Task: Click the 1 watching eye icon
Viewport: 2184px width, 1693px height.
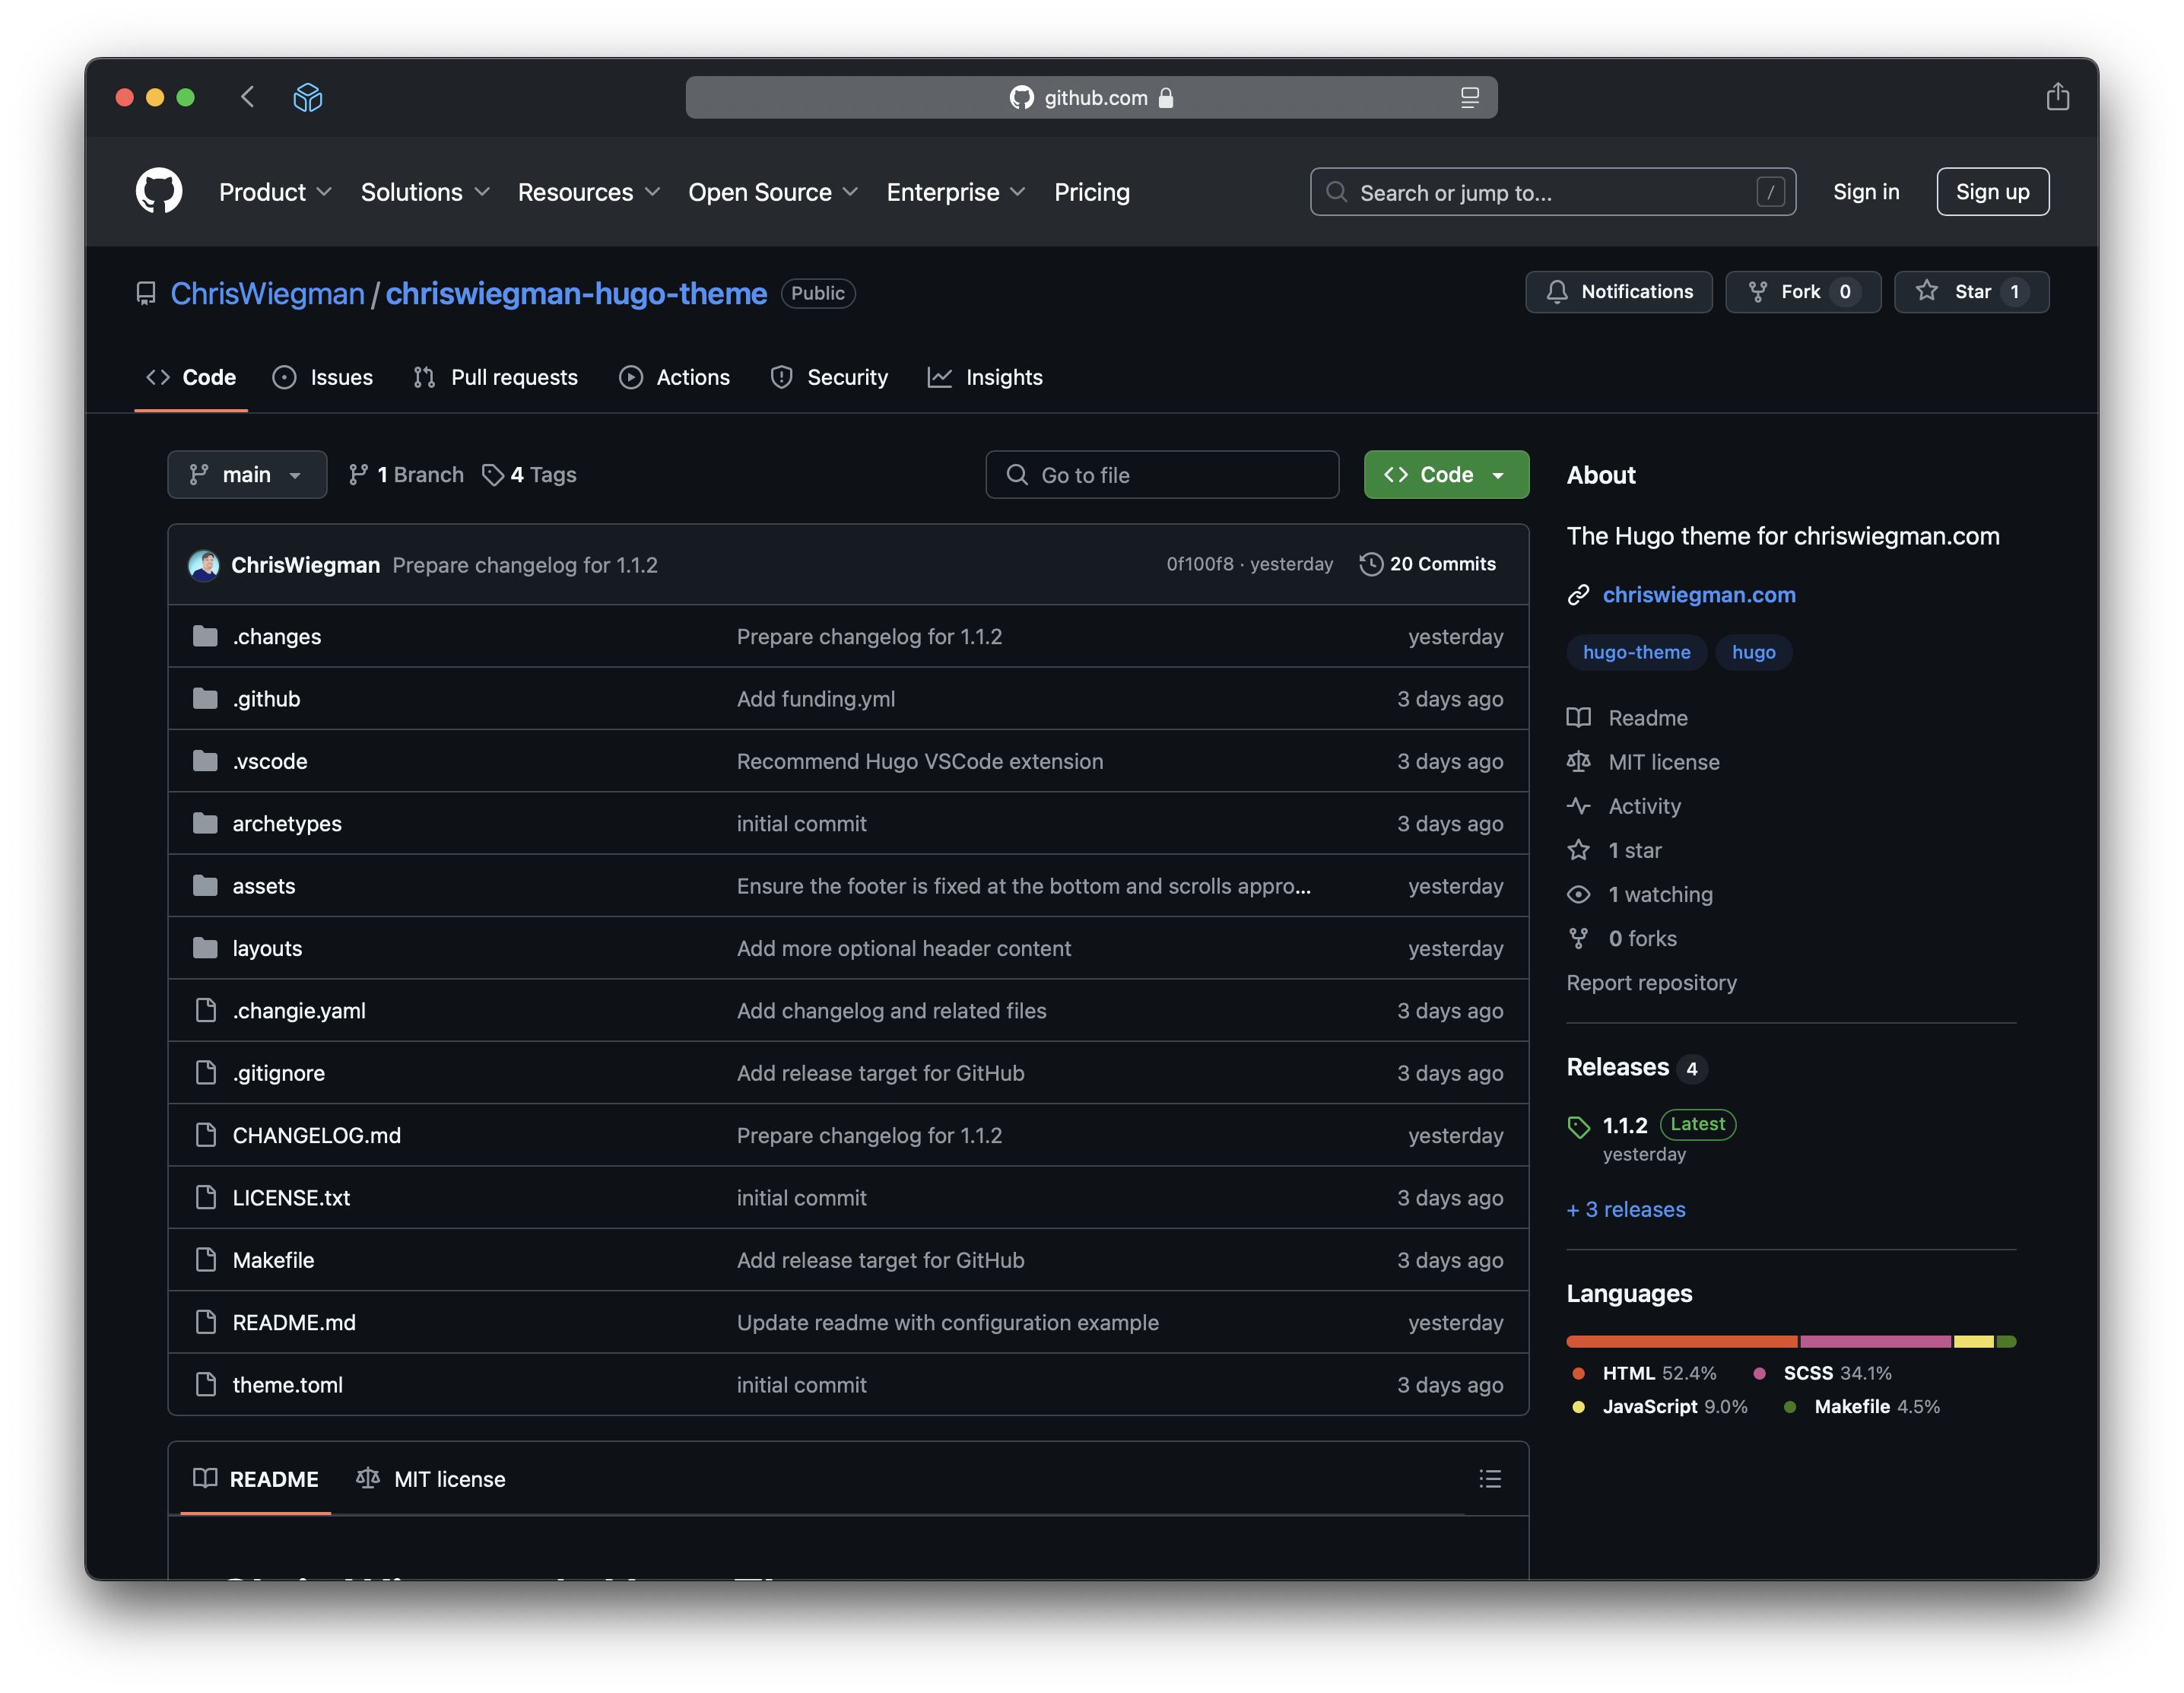Action: point(1578,894)
